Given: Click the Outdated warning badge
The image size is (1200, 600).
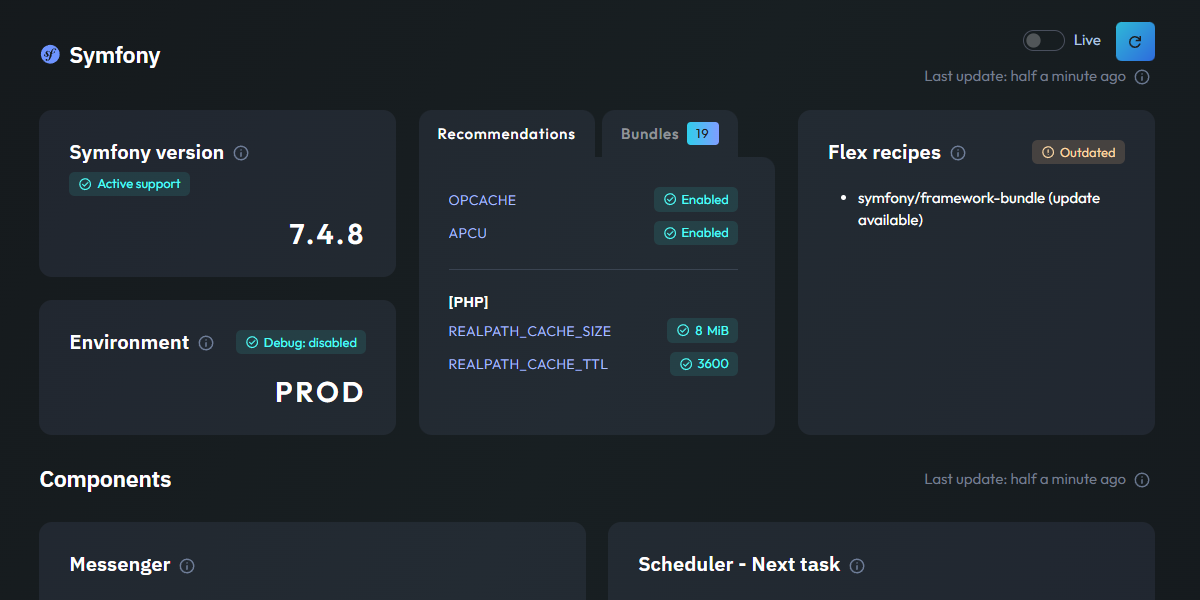Looking at the screenshot, I should pyautogui.click(x=1079, y=153).
